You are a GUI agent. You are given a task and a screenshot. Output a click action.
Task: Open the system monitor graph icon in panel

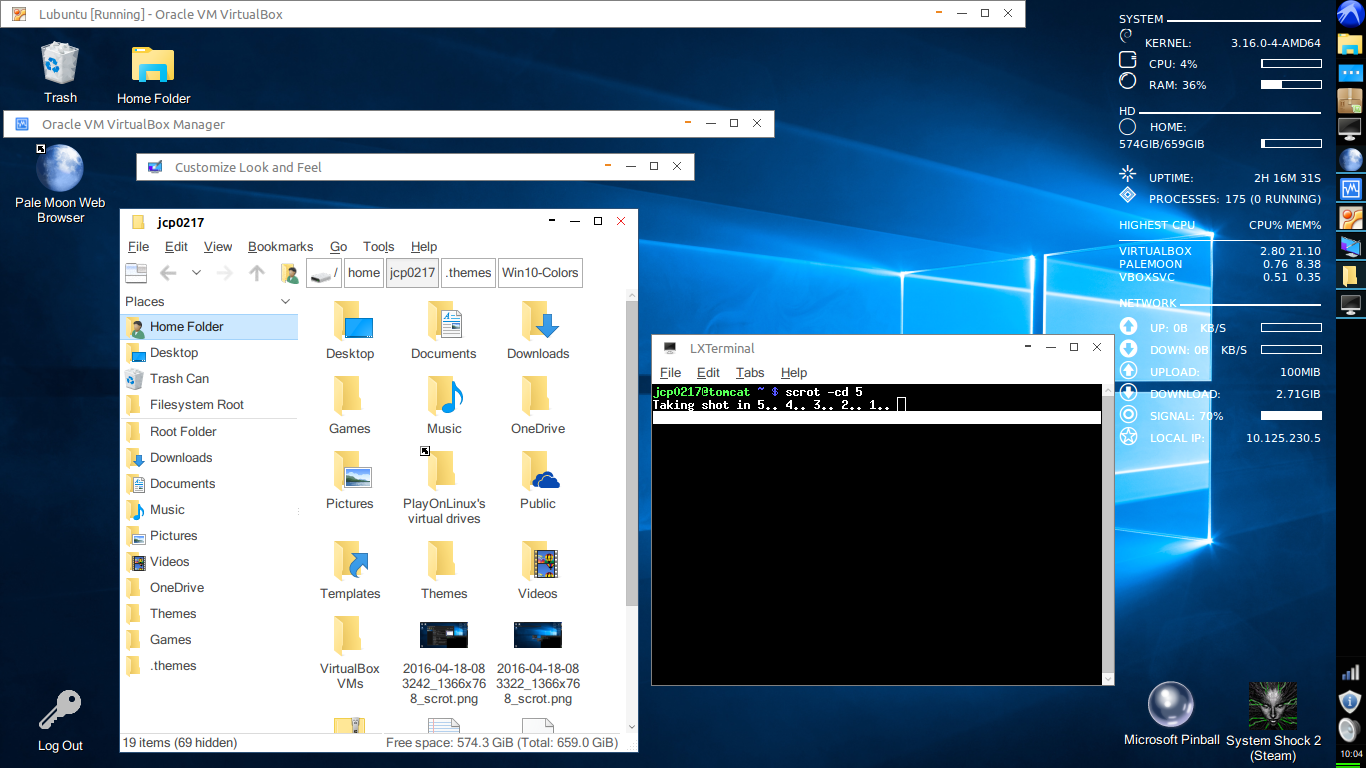coord(1350,188)
